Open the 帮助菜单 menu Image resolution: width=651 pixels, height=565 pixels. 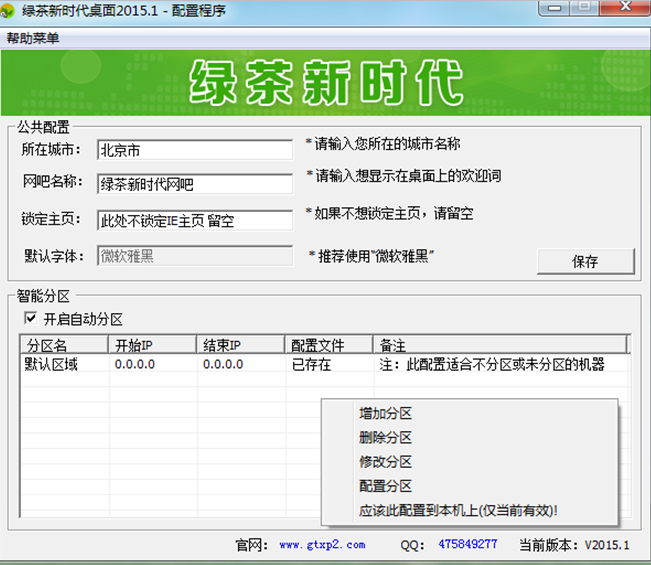pyautogui.click(x=33, y=39)
